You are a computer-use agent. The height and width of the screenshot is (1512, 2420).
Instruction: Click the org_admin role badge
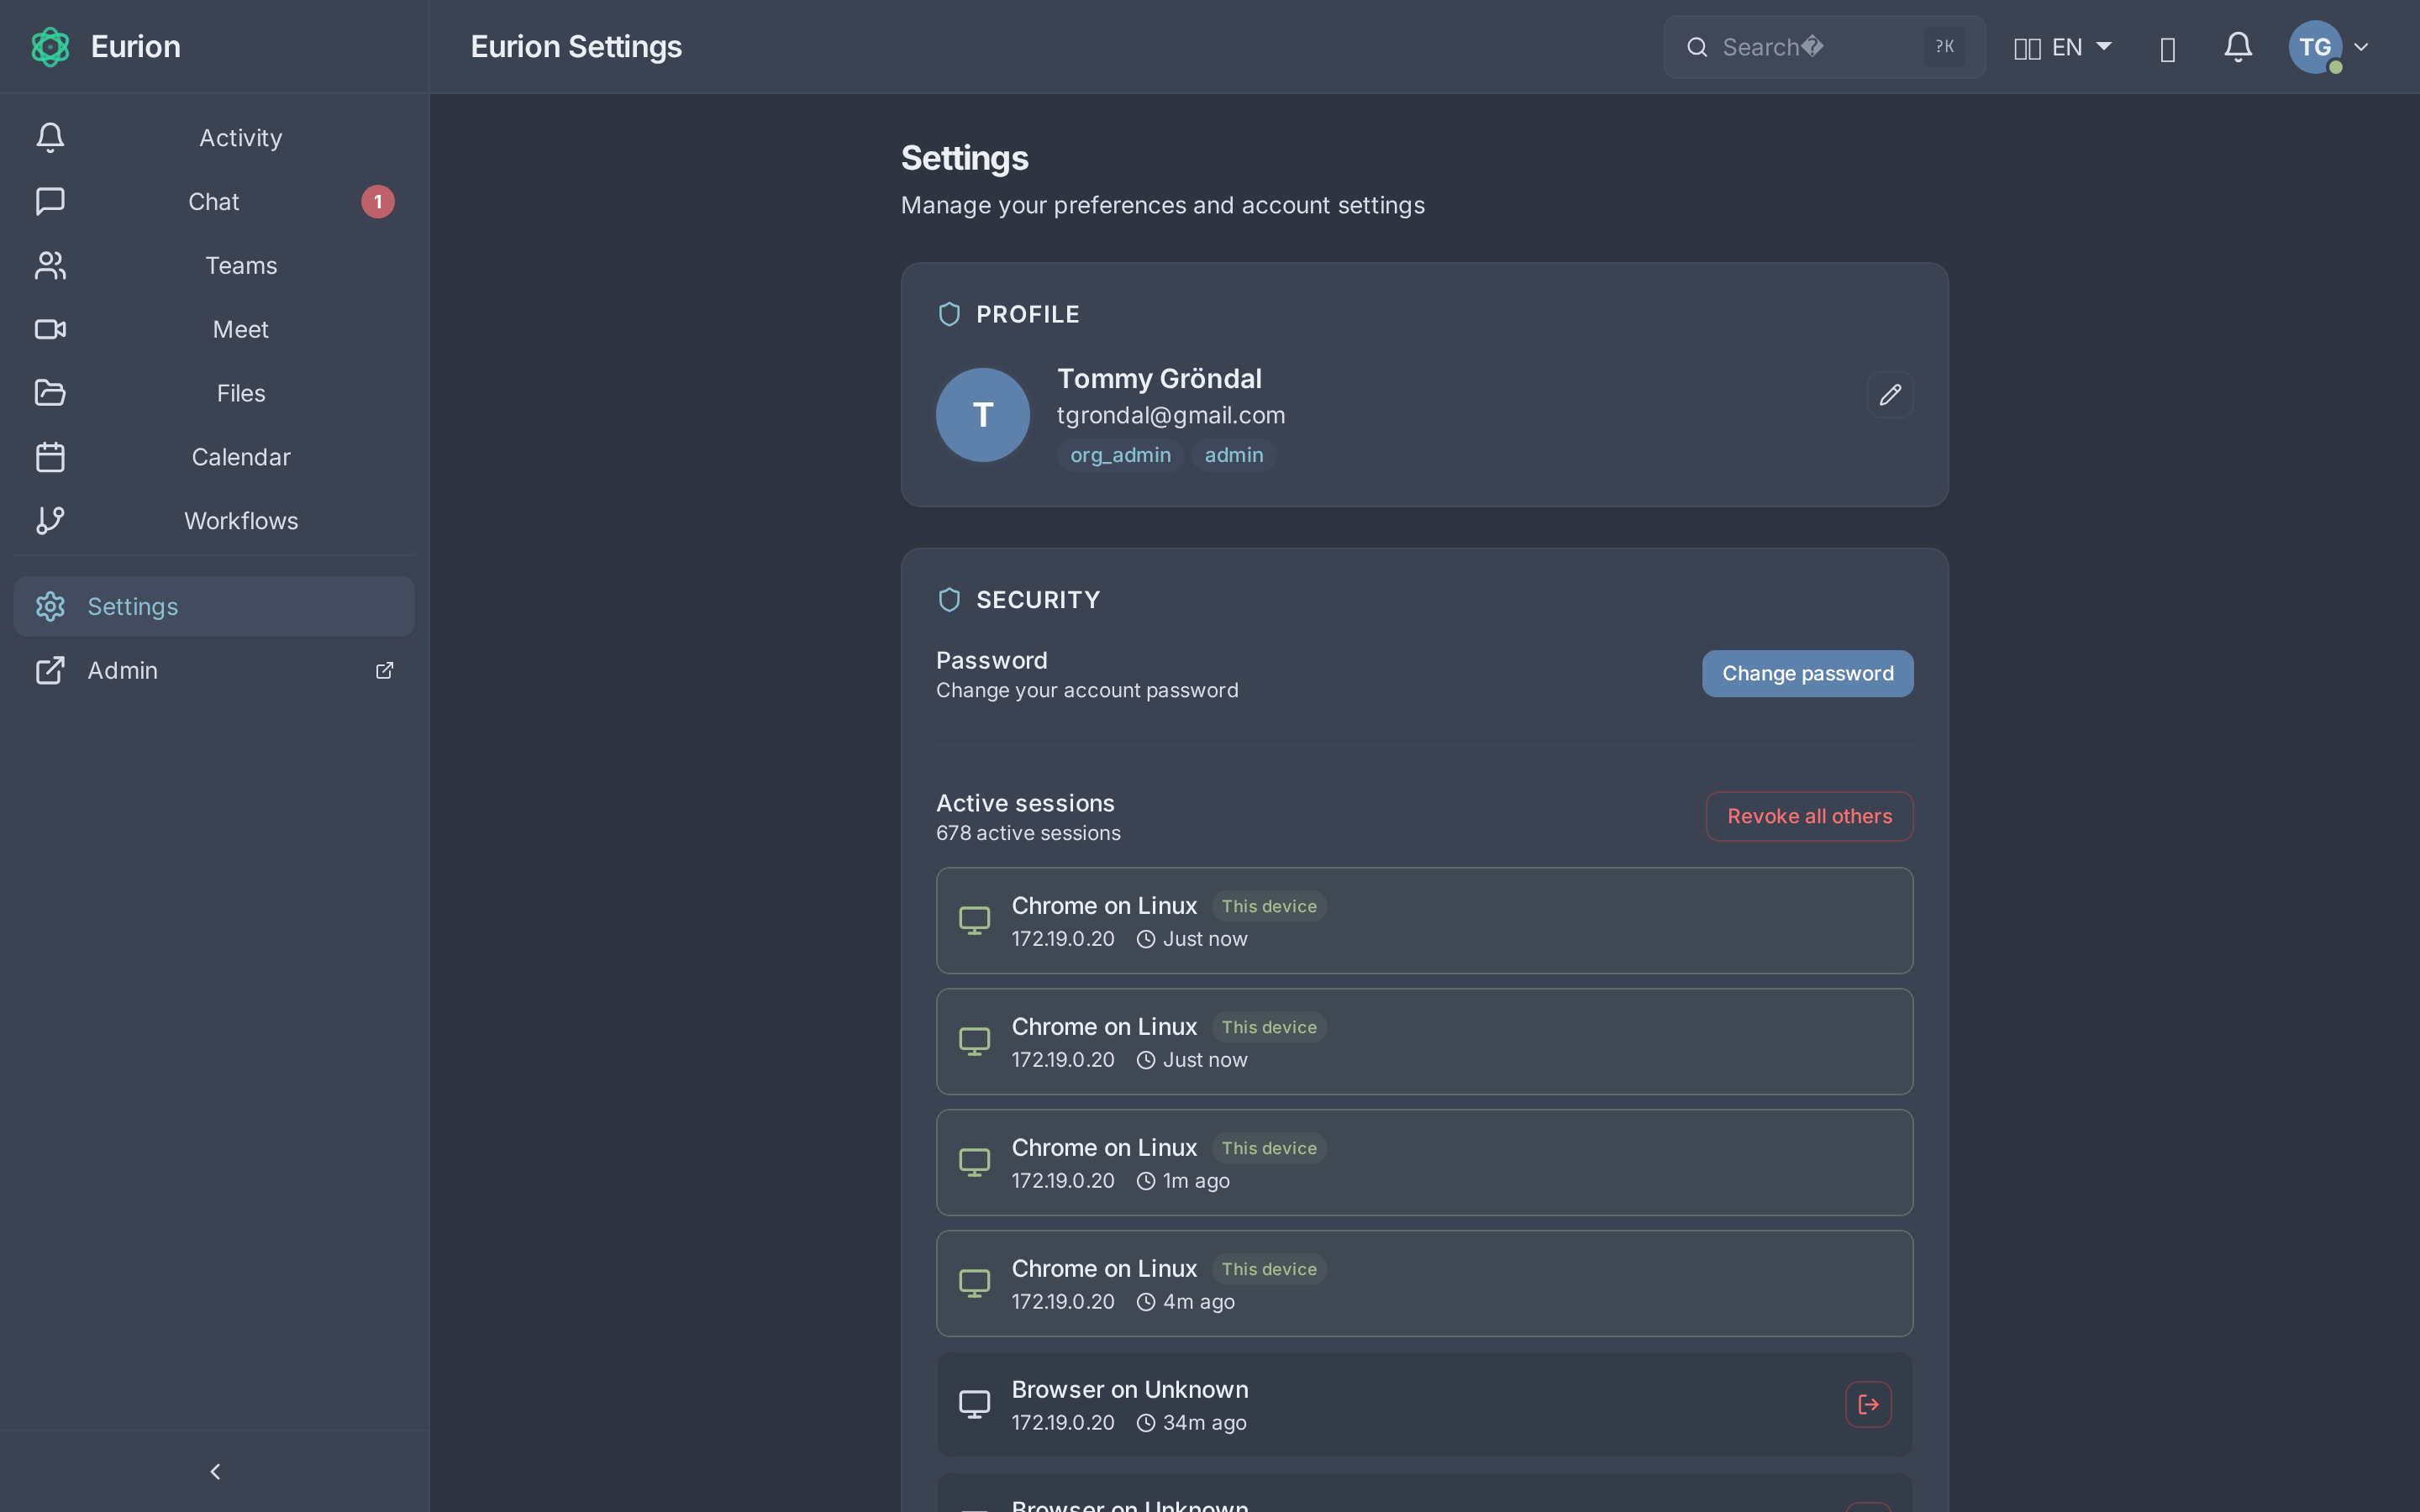(1119, 455)
